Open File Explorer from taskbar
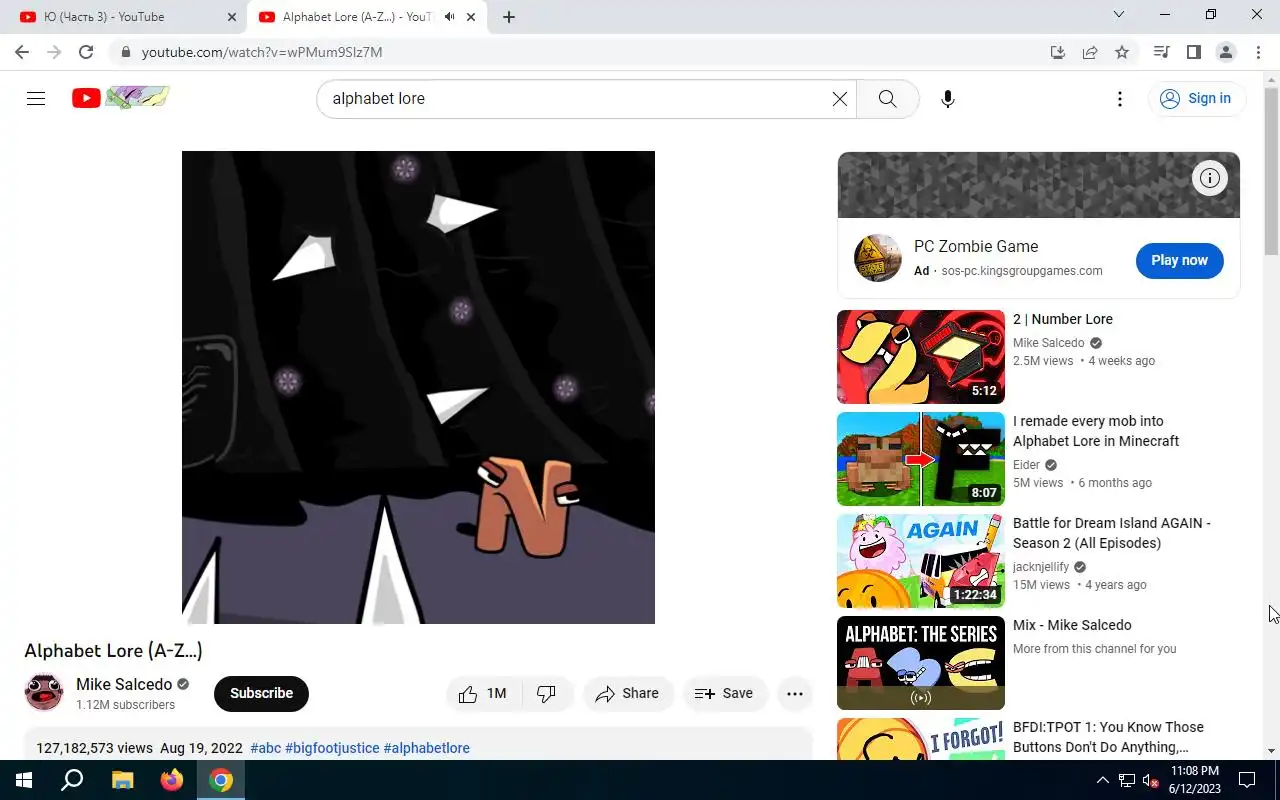 [122, 780]
